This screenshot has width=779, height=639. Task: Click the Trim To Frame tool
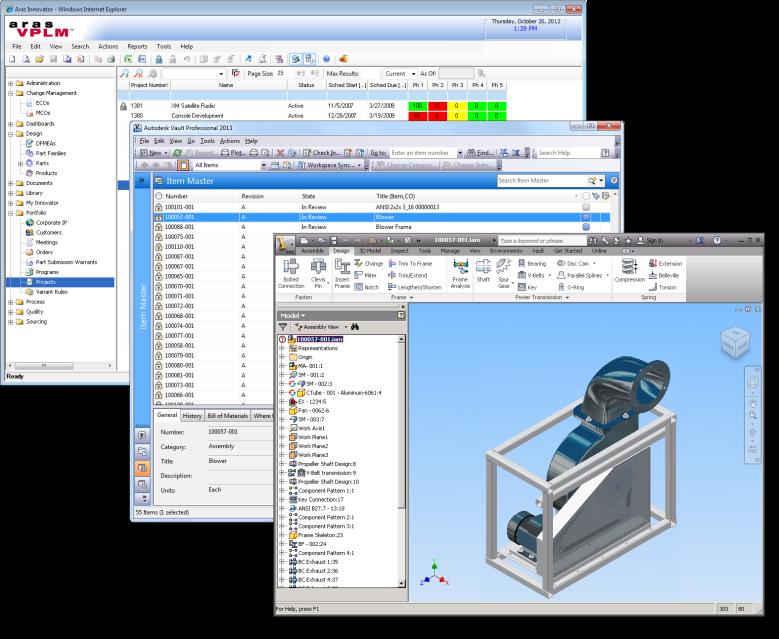(410, 263)
